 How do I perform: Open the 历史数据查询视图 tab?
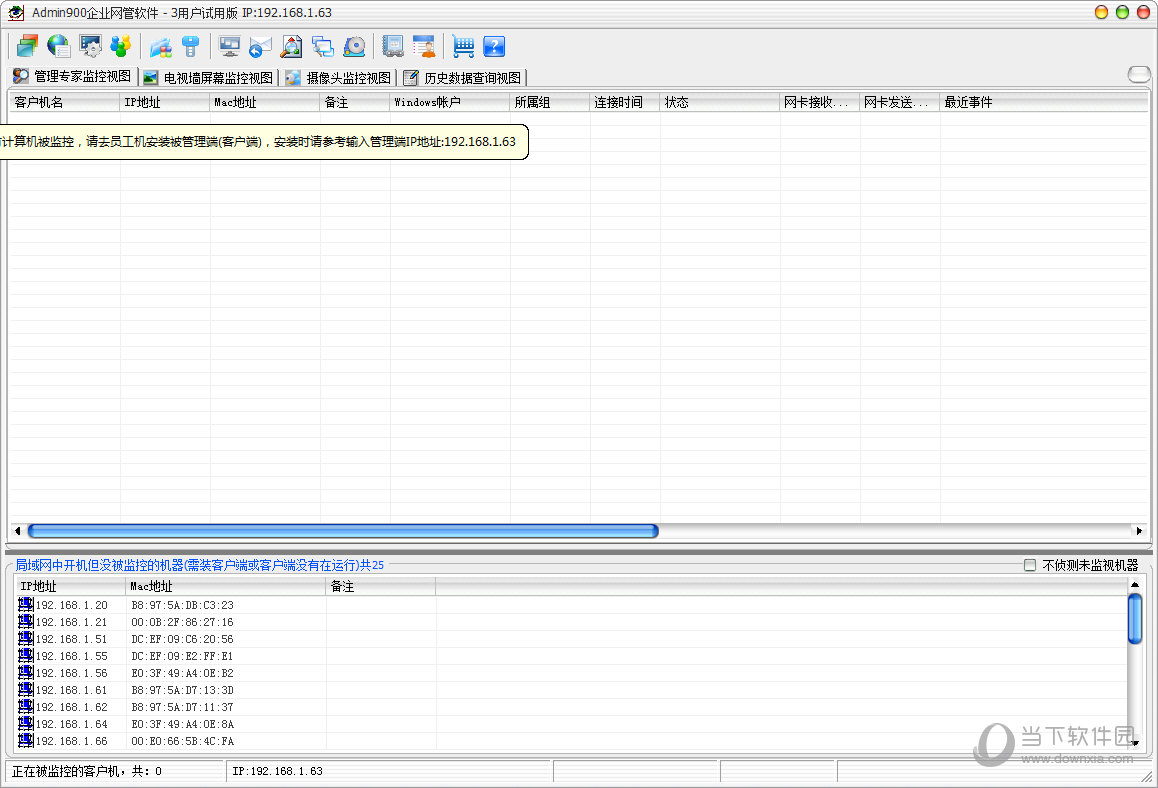pyautogui.click(x=464, y=78)
